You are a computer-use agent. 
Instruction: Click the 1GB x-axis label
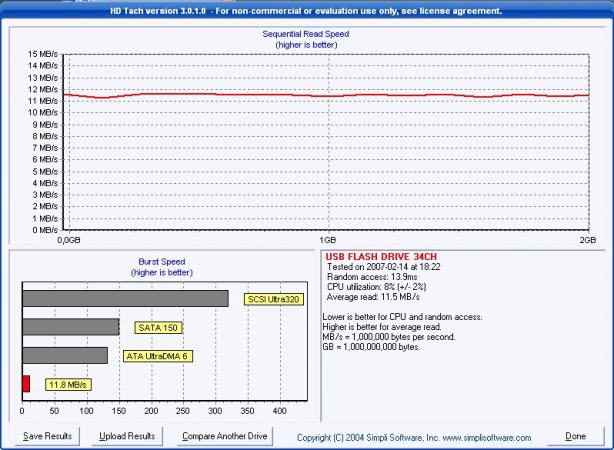(x=328, y=240)
